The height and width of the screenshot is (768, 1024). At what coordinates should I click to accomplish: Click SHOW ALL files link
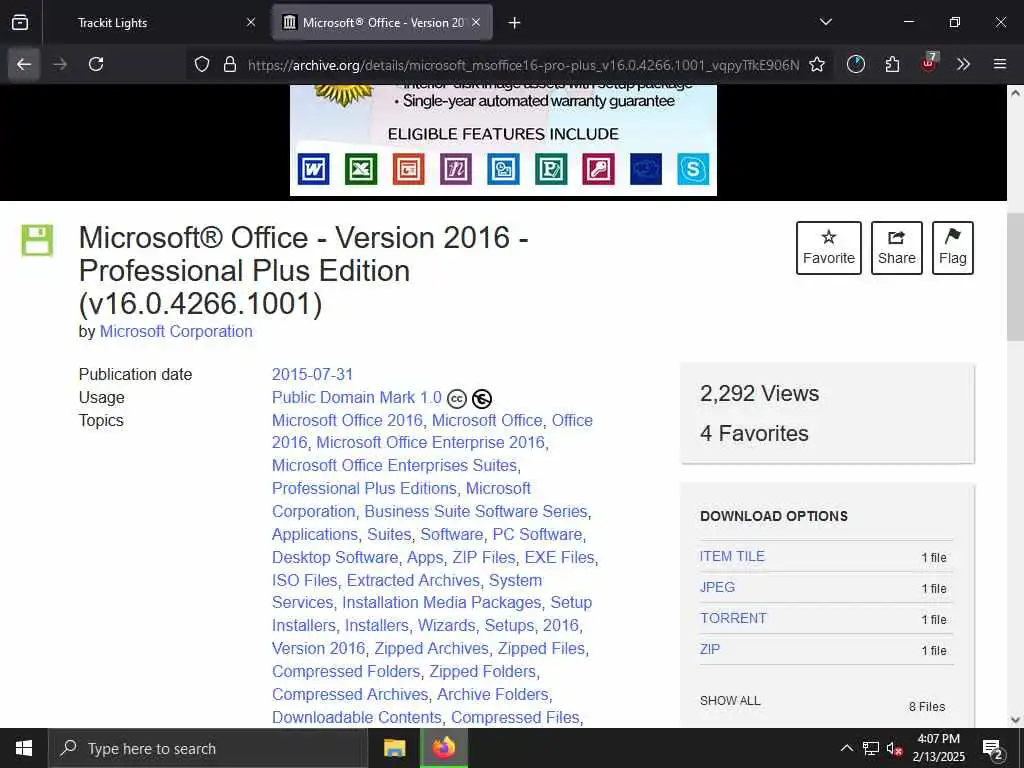(730, 701)
